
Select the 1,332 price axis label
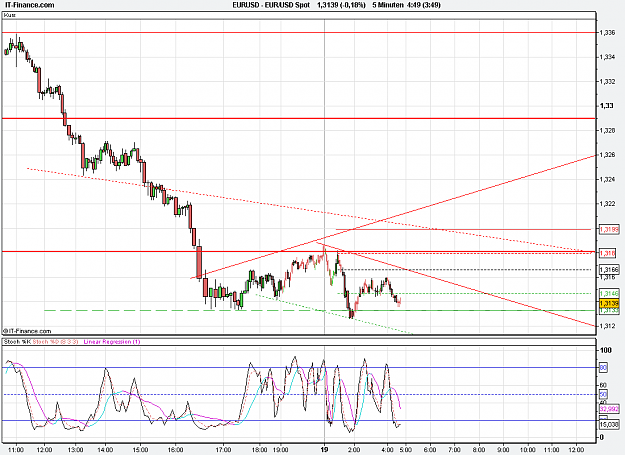[x=607, y=82]
